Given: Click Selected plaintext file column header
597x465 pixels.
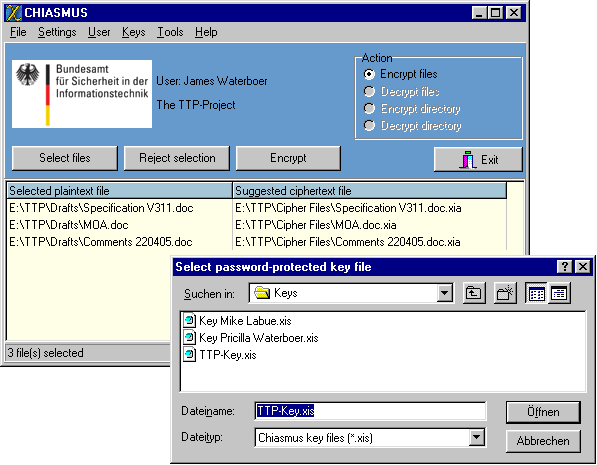Looking at the screenshot, I should tap(119, 191).
